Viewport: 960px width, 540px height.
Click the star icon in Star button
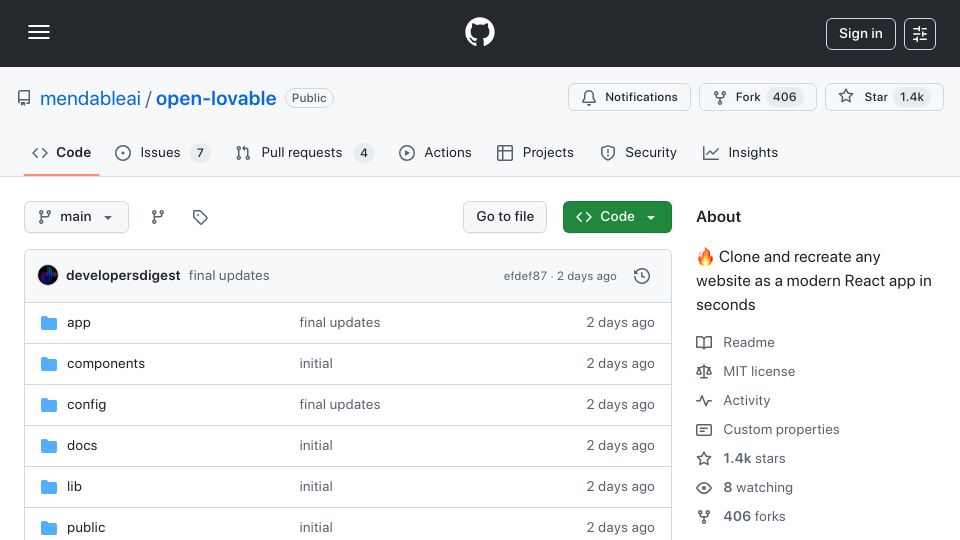pyautogui.click(x=846, y=96)
